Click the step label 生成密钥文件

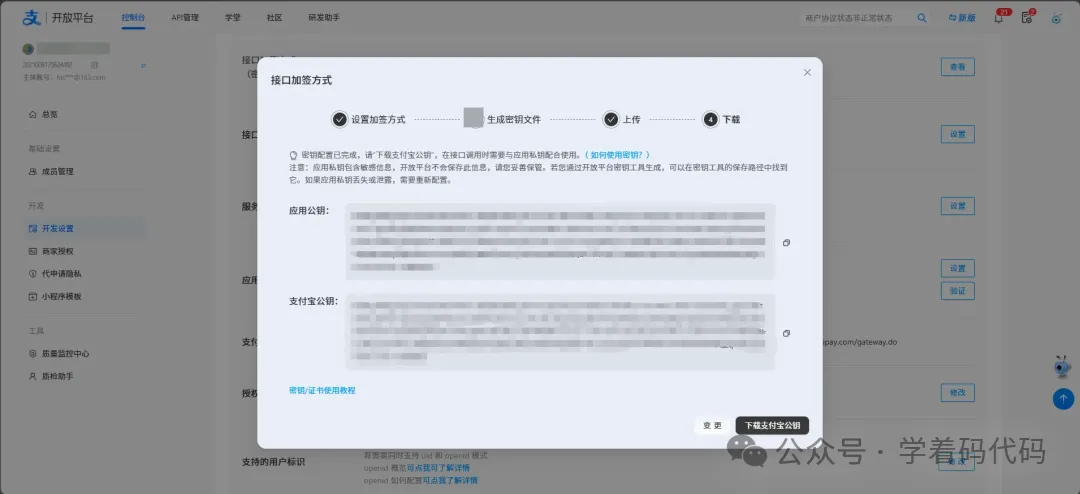pyautogui.click(x=514, y=119)
